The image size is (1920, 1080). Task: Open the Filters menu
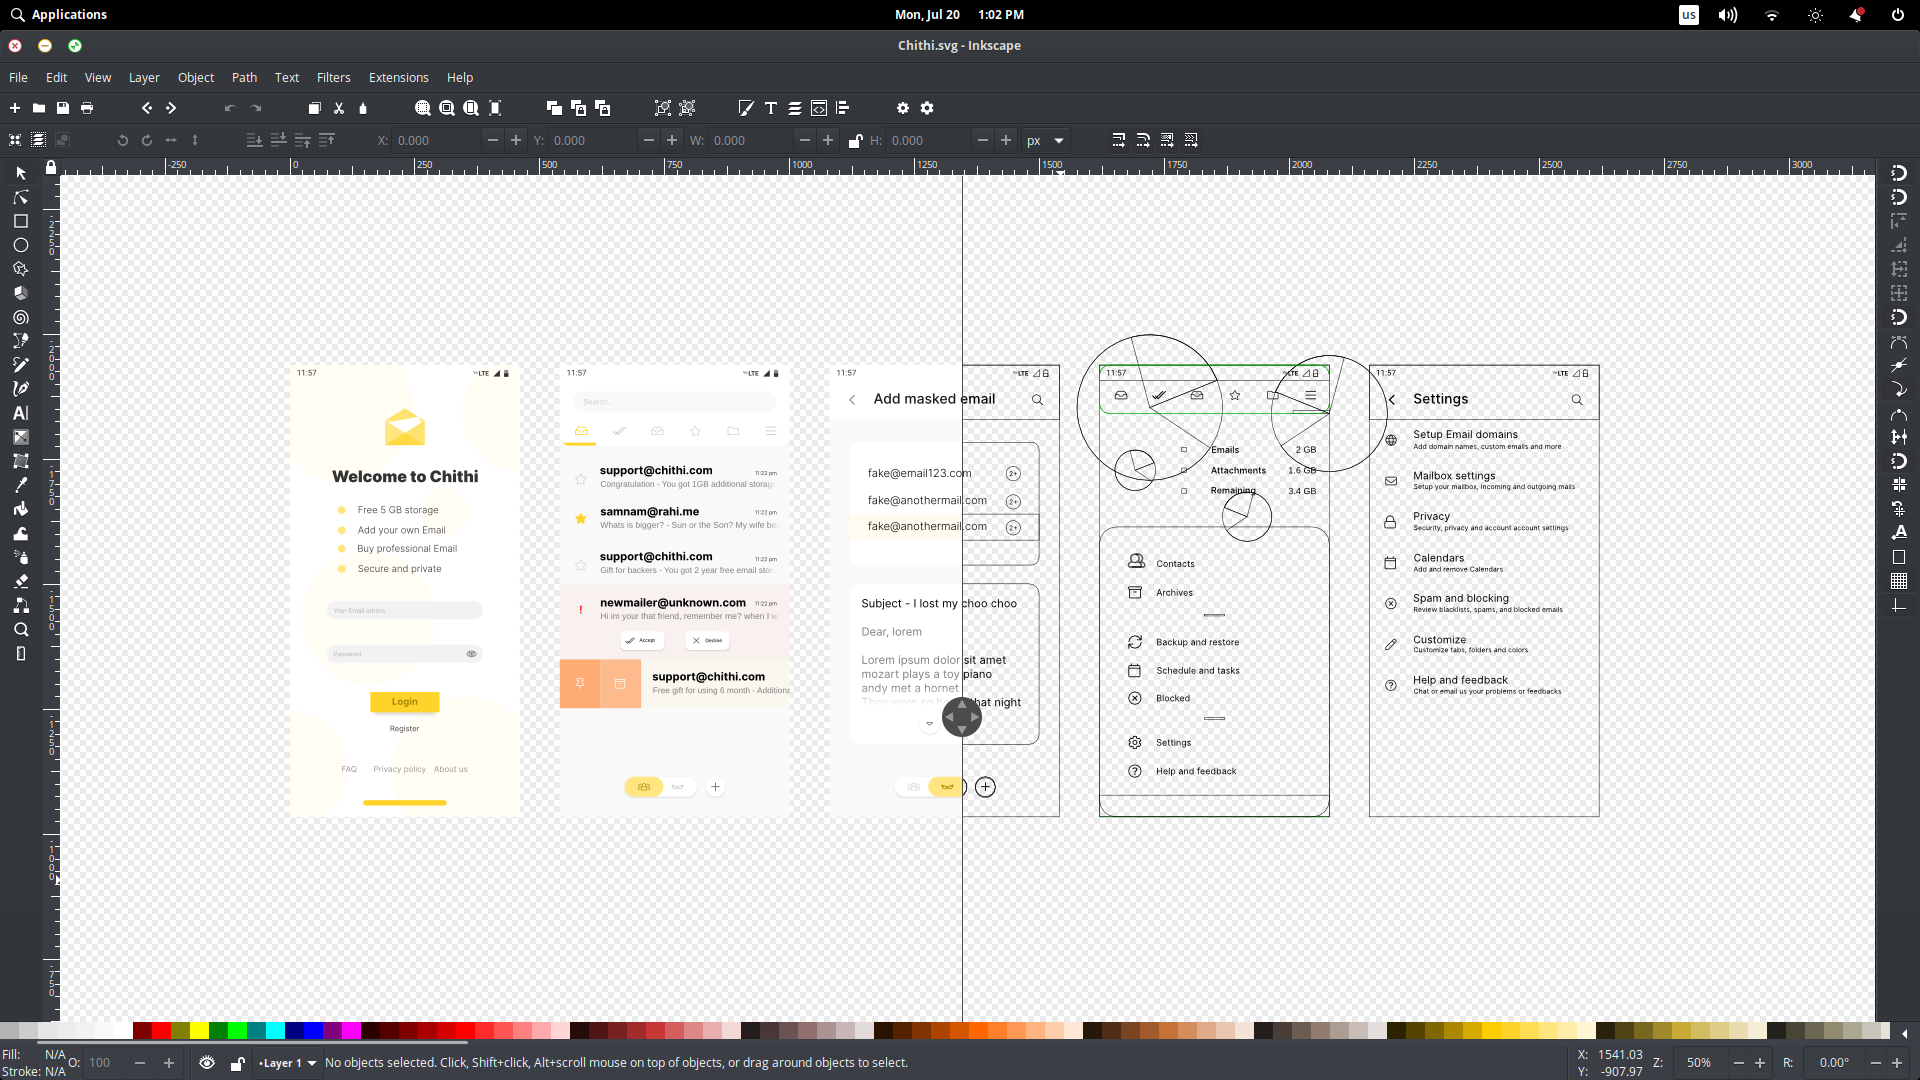pos(334,77)
